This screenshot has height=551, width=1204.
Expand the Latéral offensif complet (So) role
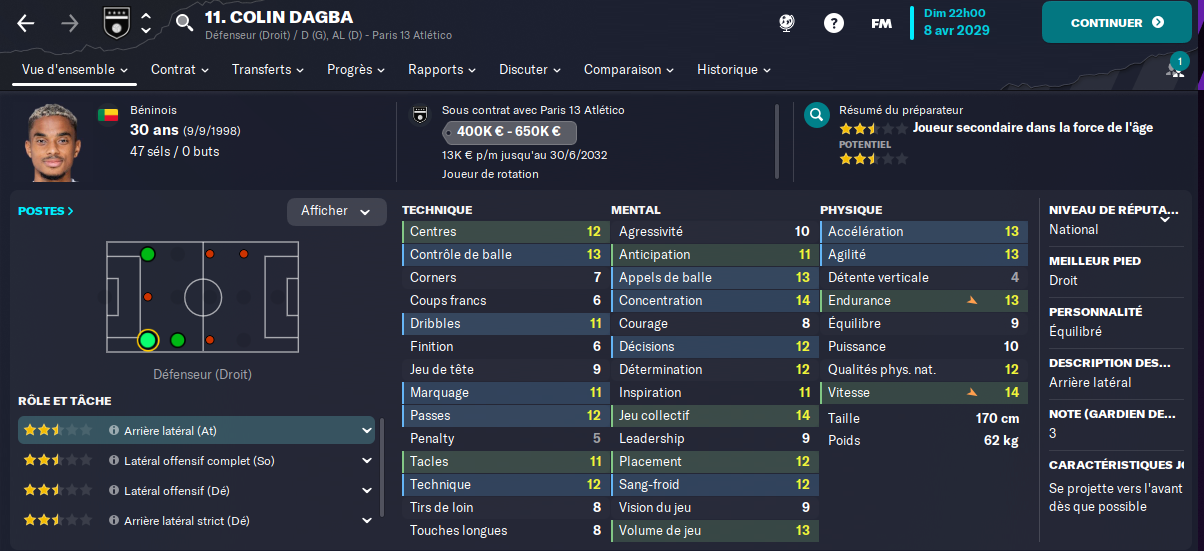[367, 461]
